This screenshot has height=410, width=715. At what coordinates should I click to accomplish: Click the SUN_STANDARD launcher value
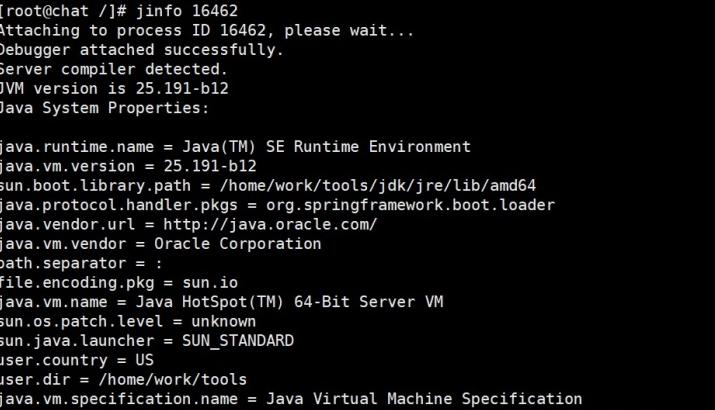click(238, 341)
